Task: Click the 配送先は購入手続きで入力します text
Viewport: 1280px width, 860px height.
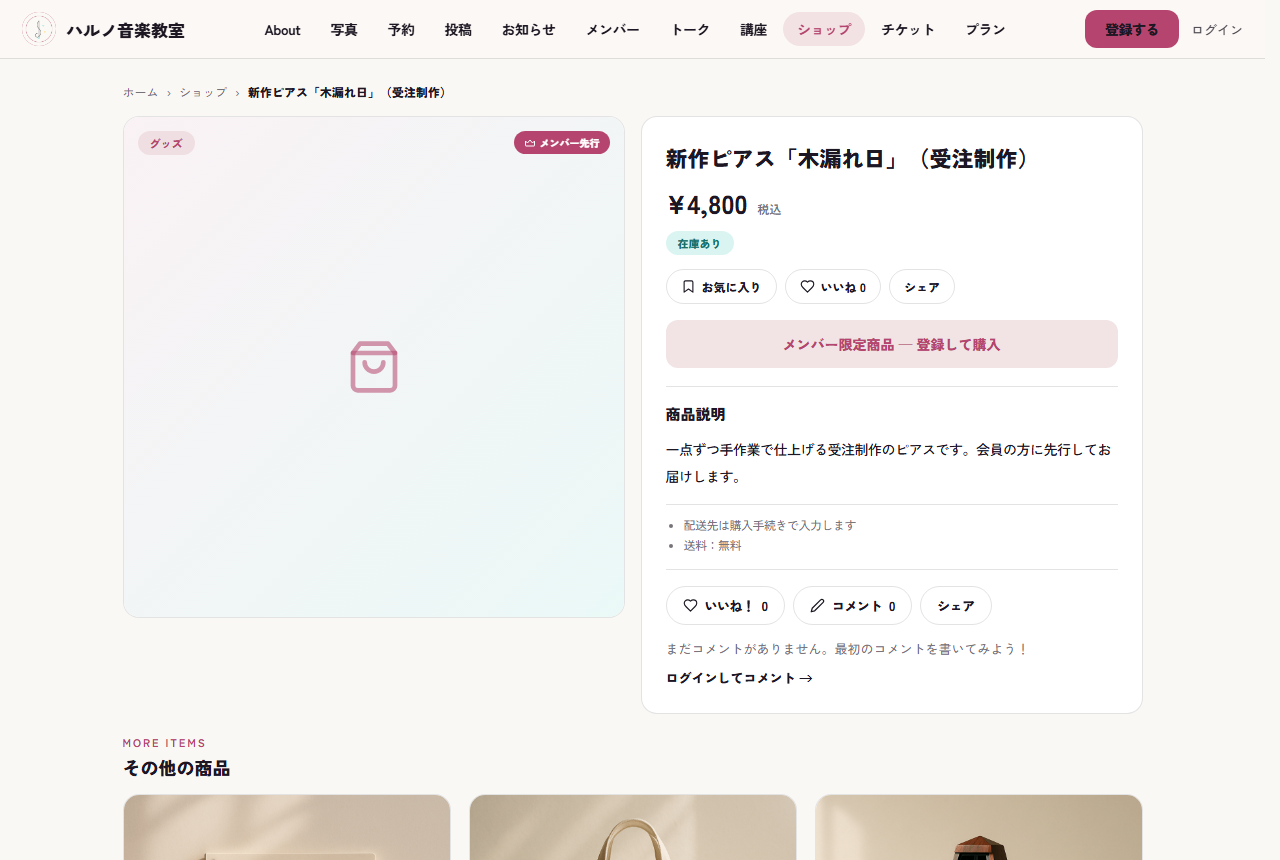Action: [770, 524]
